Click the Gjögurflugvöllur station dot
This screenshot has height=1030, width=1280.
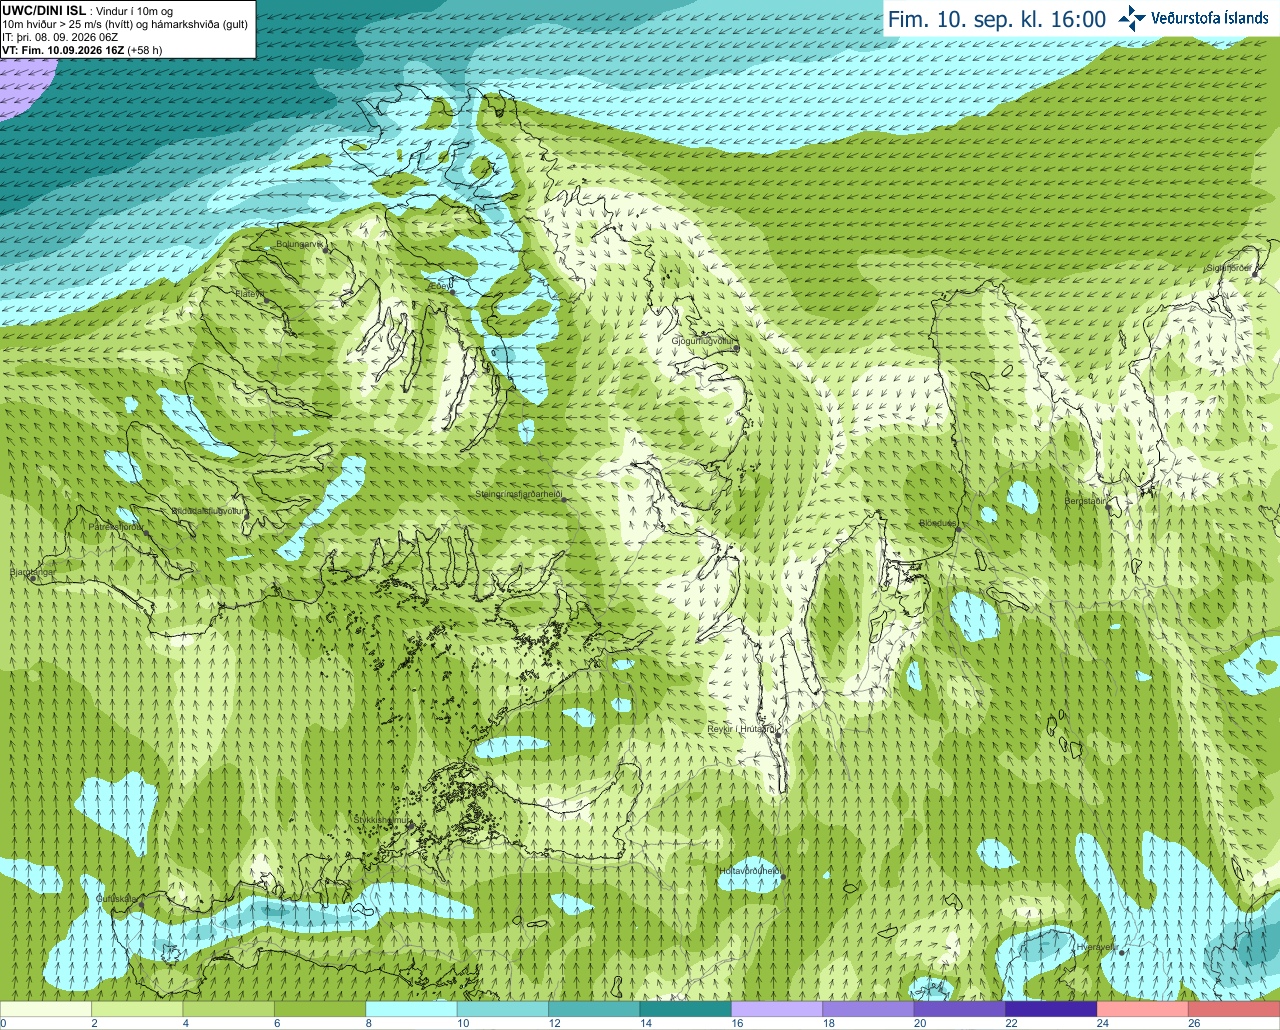pyautogui.click(x=736, y=349)
